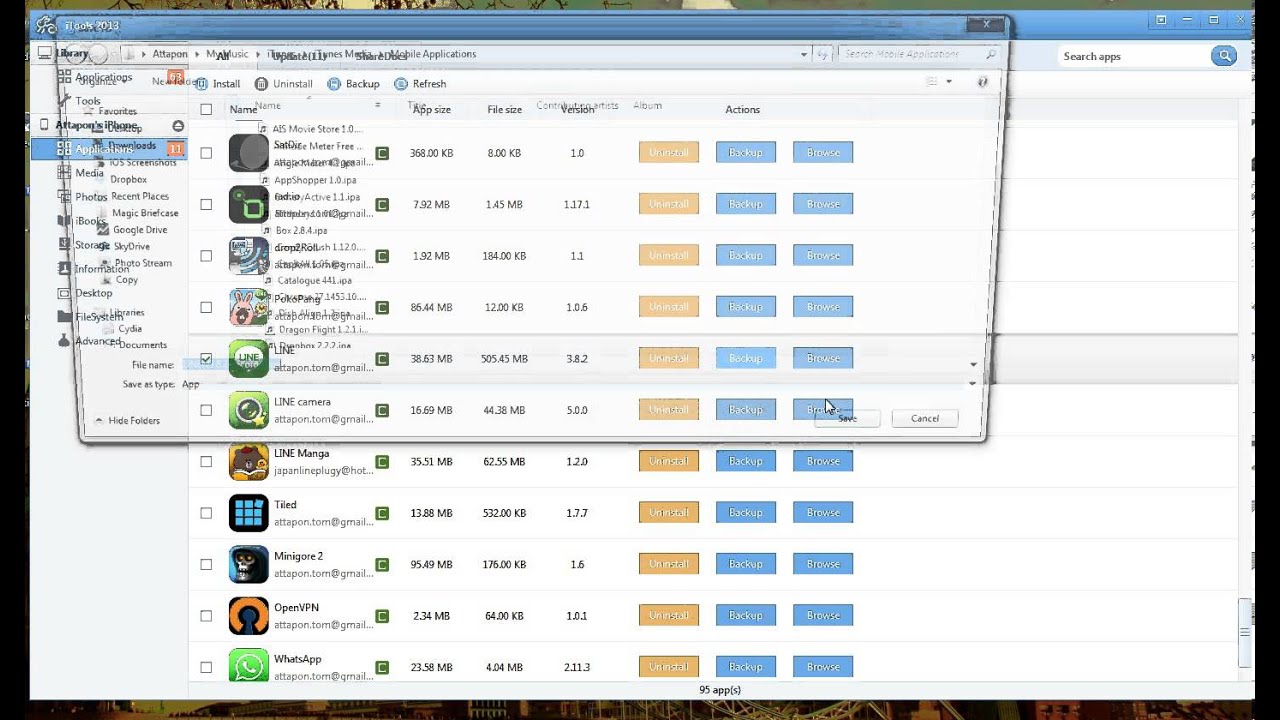The image size is (1280, 720).
Task: Select Attapon's iPhone device header
Action: (x=97, y=125)
